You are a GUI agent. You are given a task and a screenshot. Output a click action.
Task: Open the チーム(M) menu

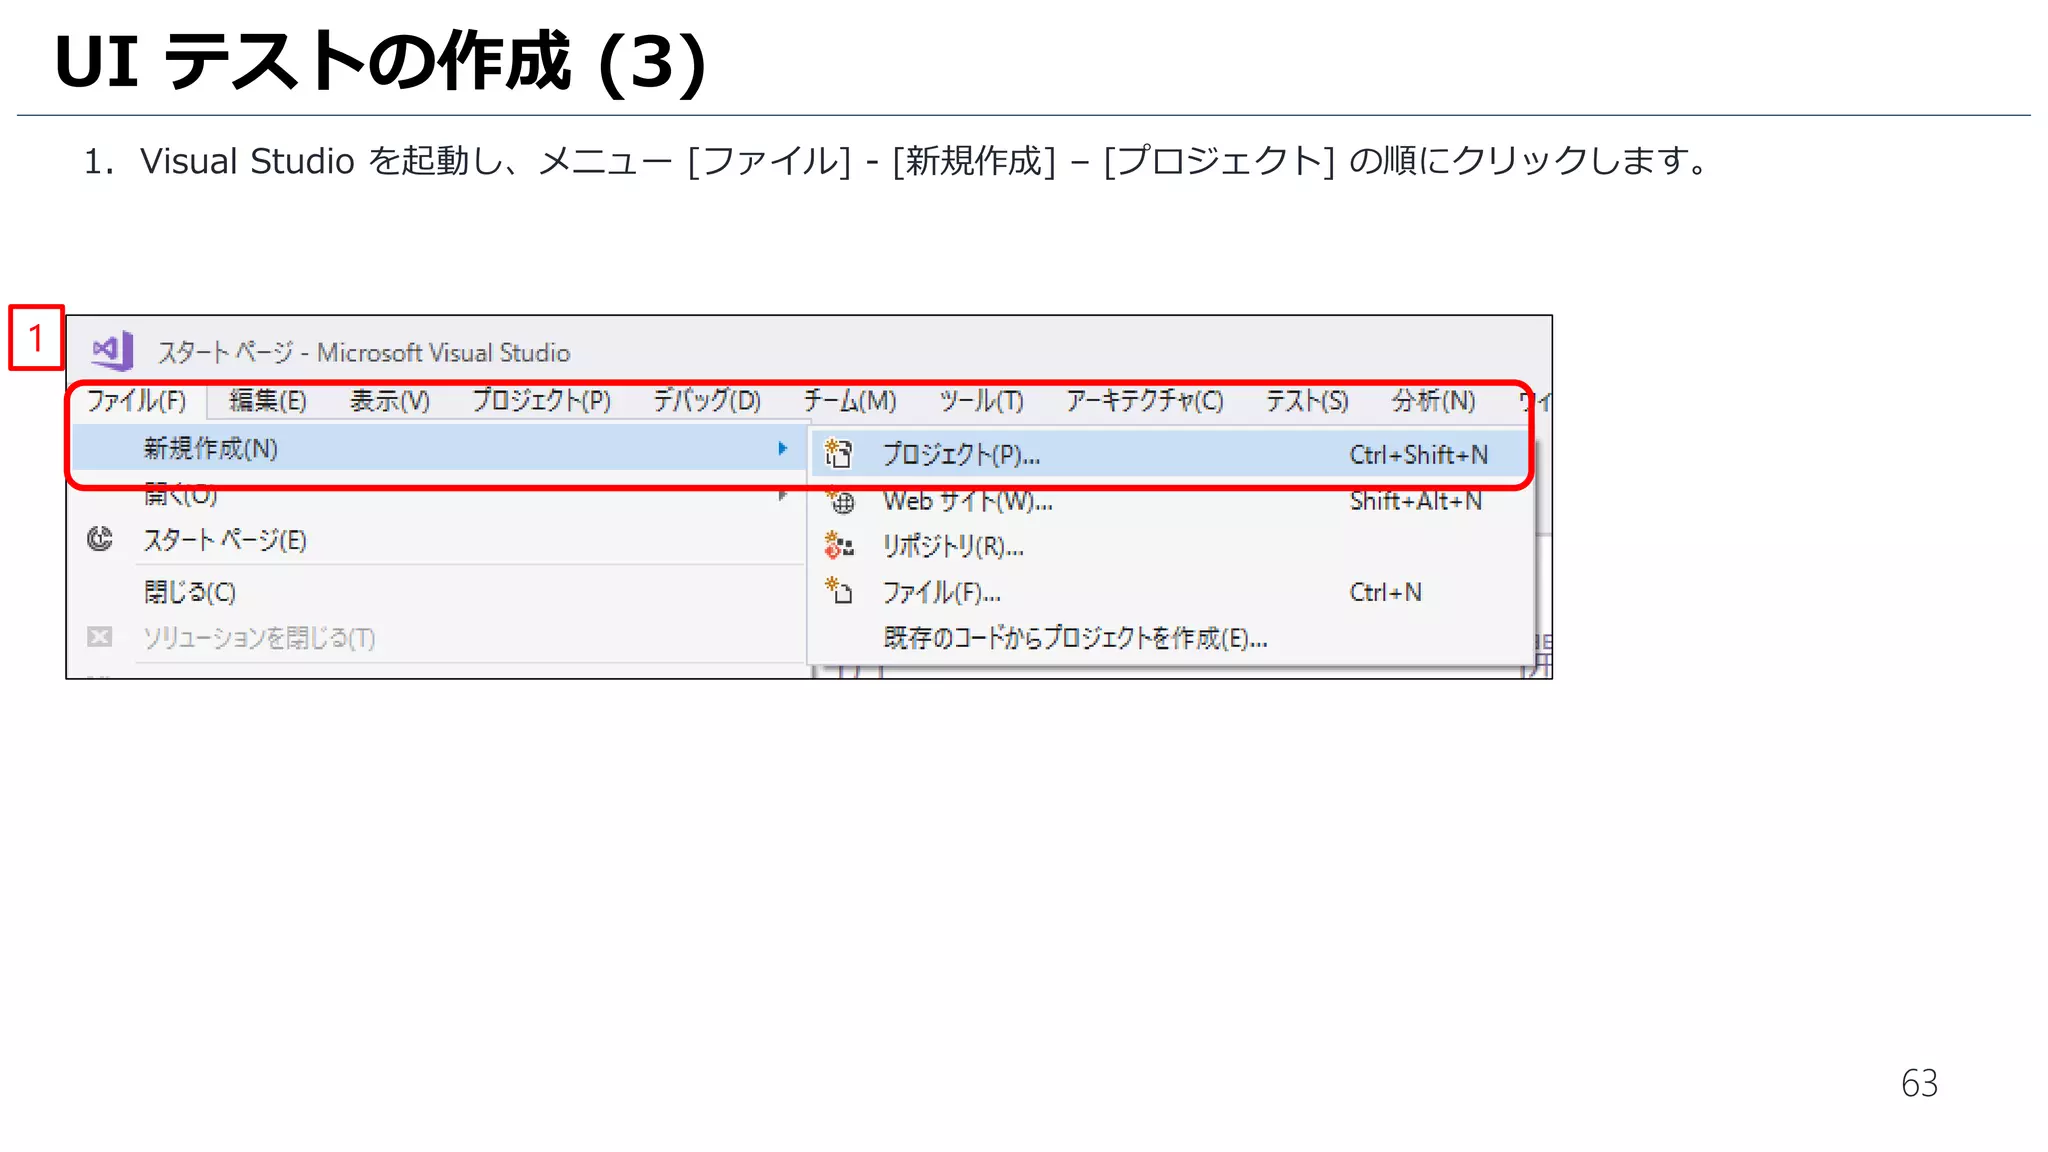click(x=850, y=401)
